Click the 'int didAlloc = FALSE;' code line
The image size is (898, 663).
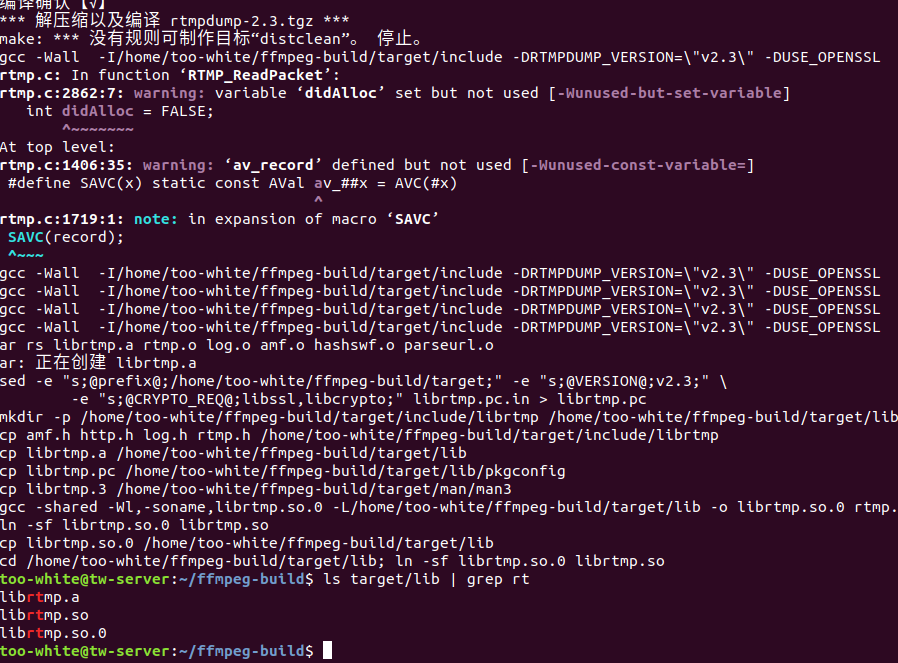pyautogui.click(x=120, y=111)
